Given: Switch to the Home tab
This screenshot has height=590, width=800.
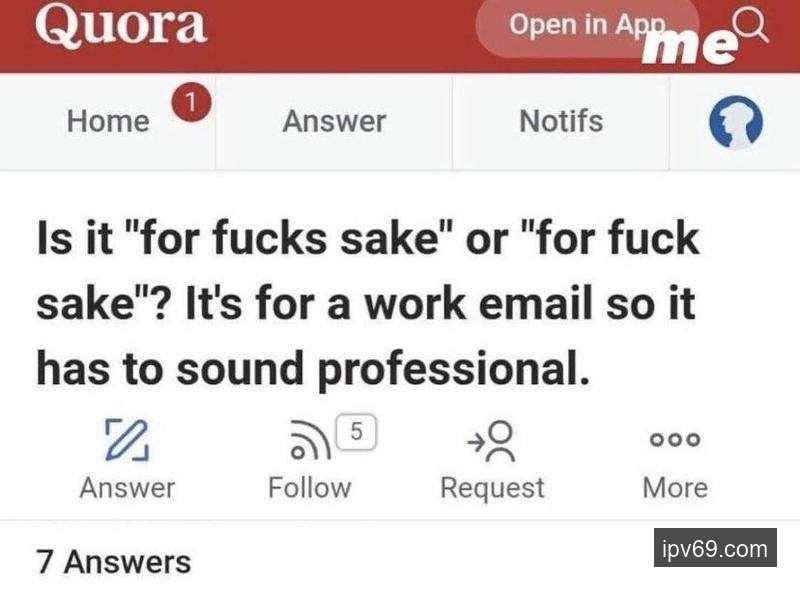Looking at the screenshot, I should (108, 122).
